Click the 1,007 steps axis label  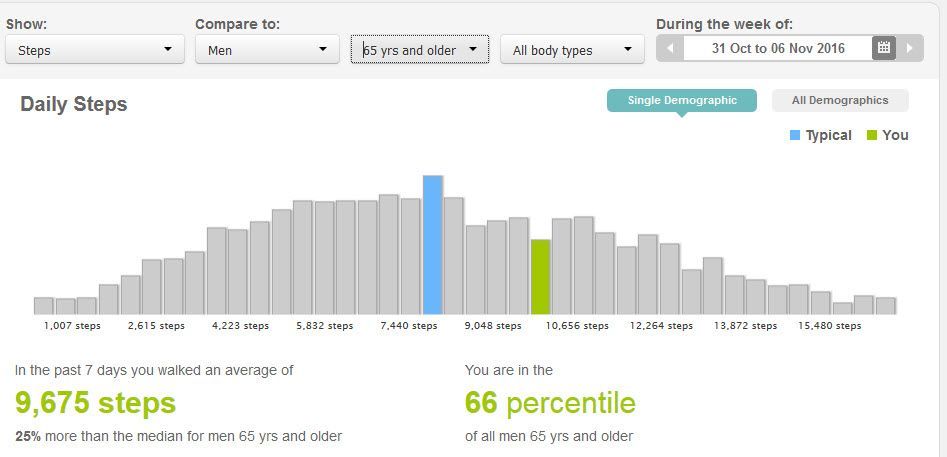tap(72, 326)
